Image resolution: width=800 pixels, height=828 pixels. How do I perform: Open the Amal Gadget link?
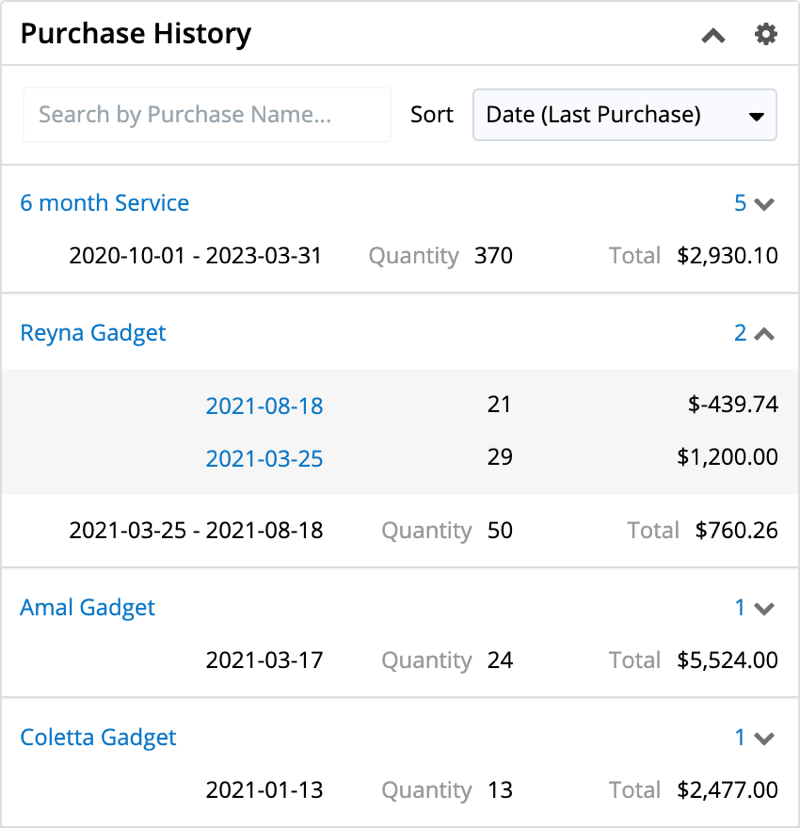[88, 607]
